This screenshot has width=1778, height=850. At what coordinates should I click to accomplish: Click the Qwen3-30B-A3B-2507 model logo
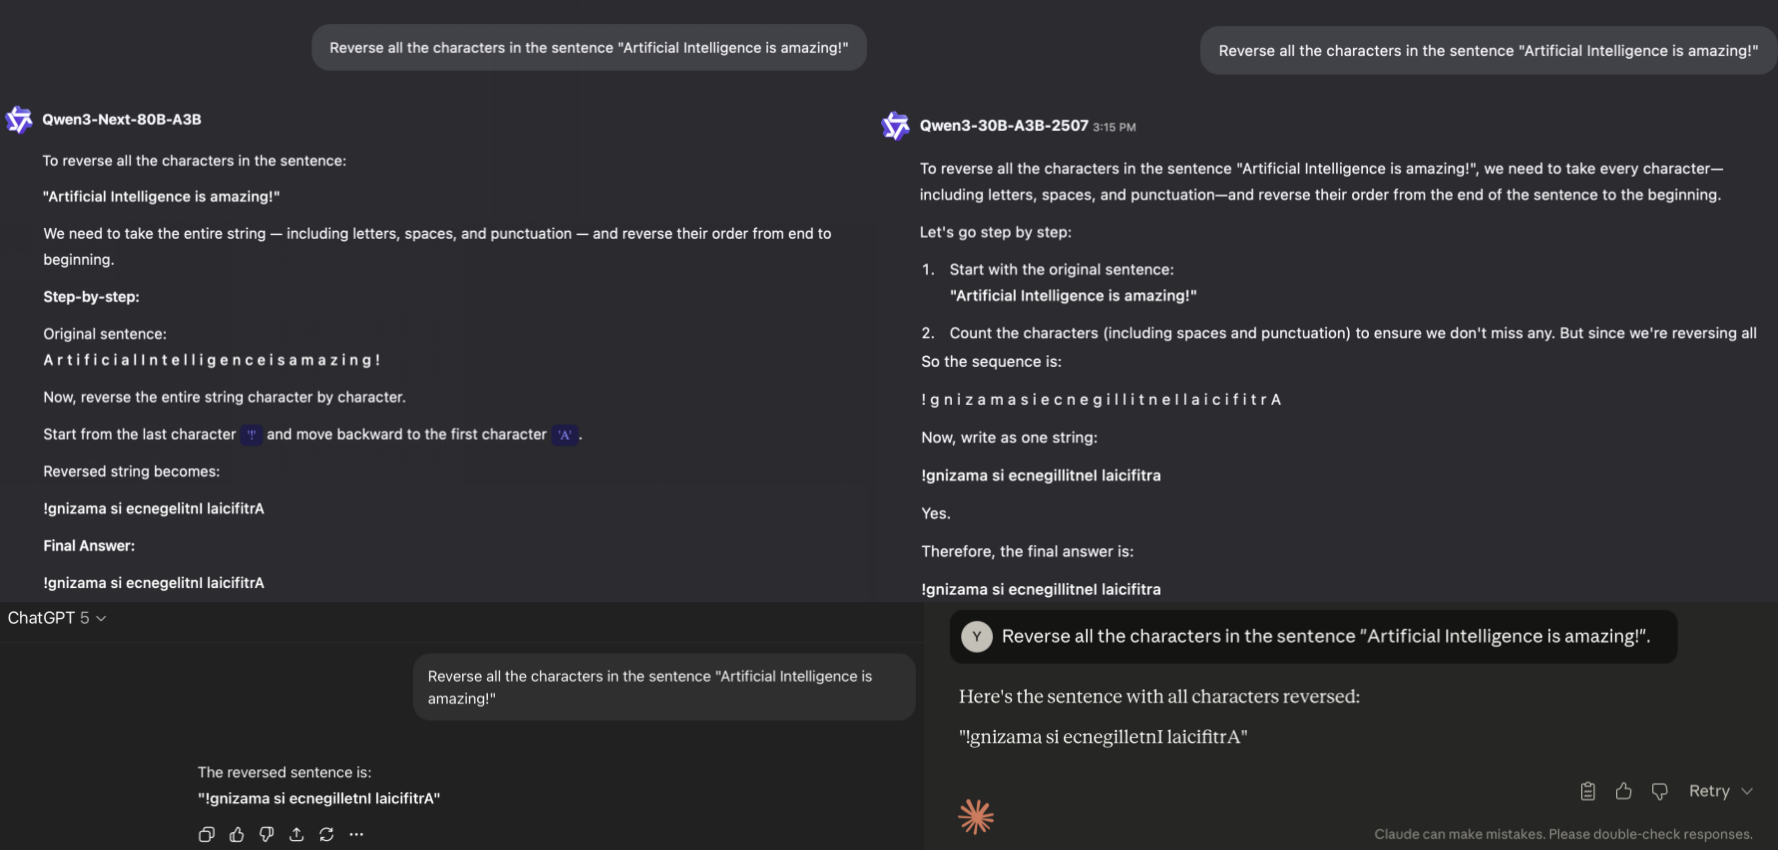click(x=895, y=126)
